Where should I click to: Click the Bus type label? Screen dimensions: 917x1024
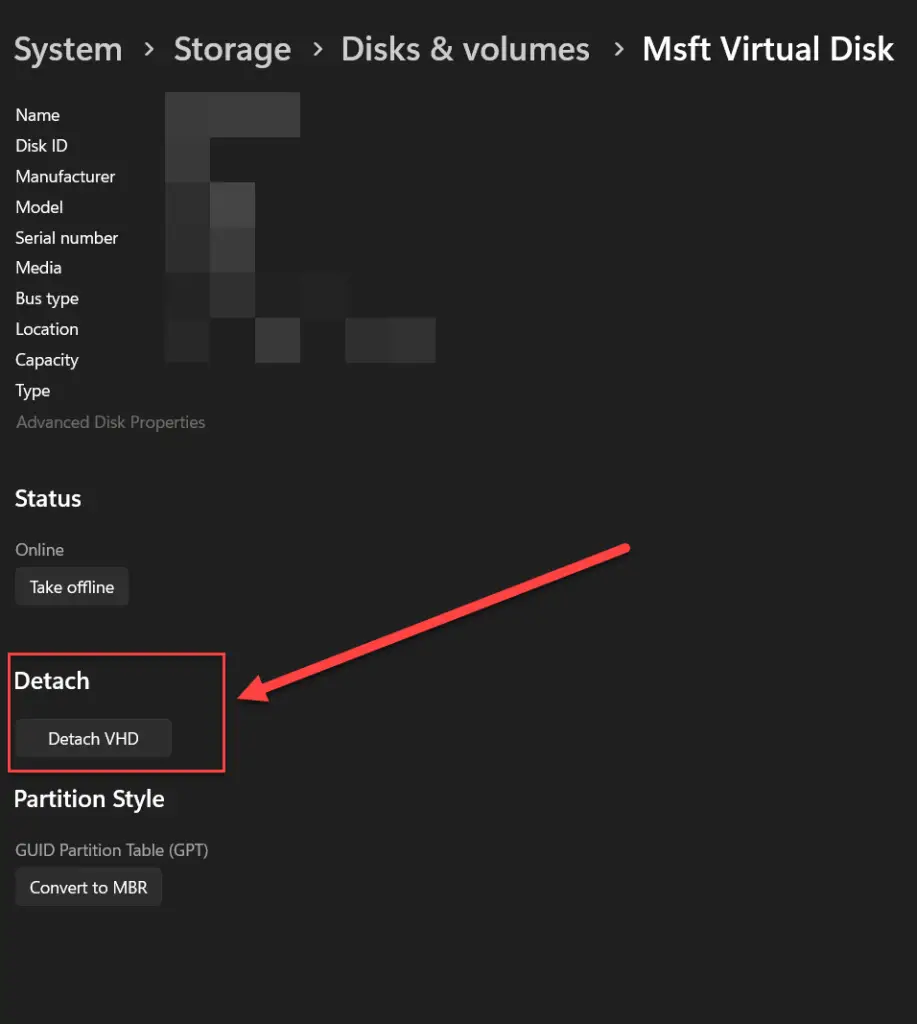click(47, 299)
